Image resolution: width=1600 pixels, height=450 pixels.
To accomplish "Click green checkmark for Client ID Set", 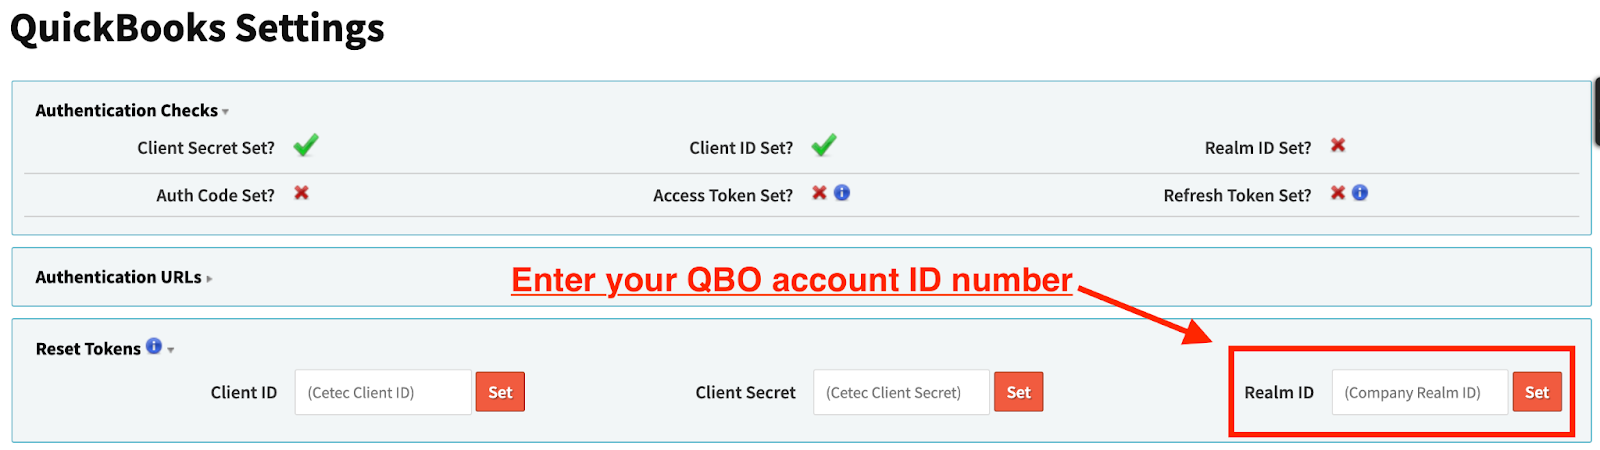I will point(824,146).
